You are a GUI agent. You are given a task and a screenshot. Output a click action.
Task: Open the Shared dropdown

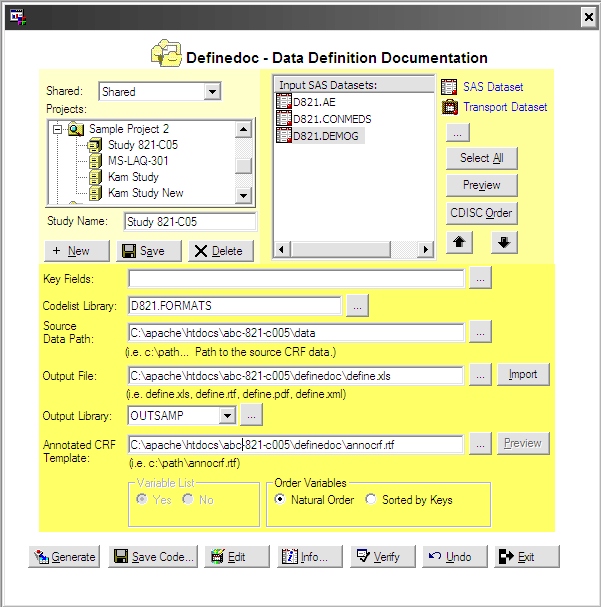pyautogui.click(x=212, y=92)
